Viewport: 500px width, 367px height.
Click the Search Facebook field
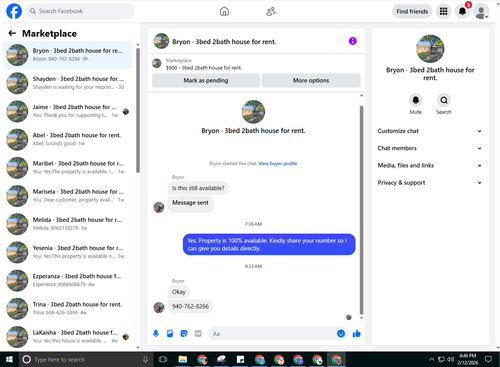(80, 11)
